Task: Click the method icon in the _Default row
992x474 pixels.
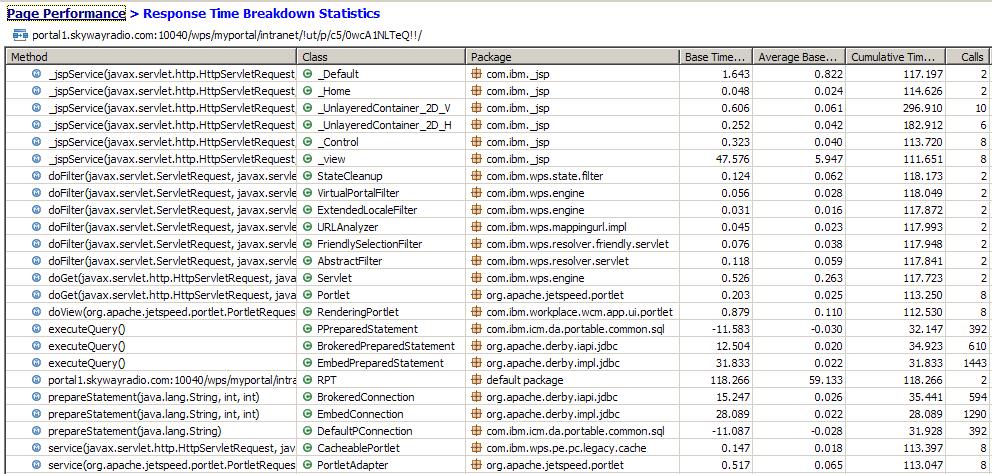Action: [37, 74]
